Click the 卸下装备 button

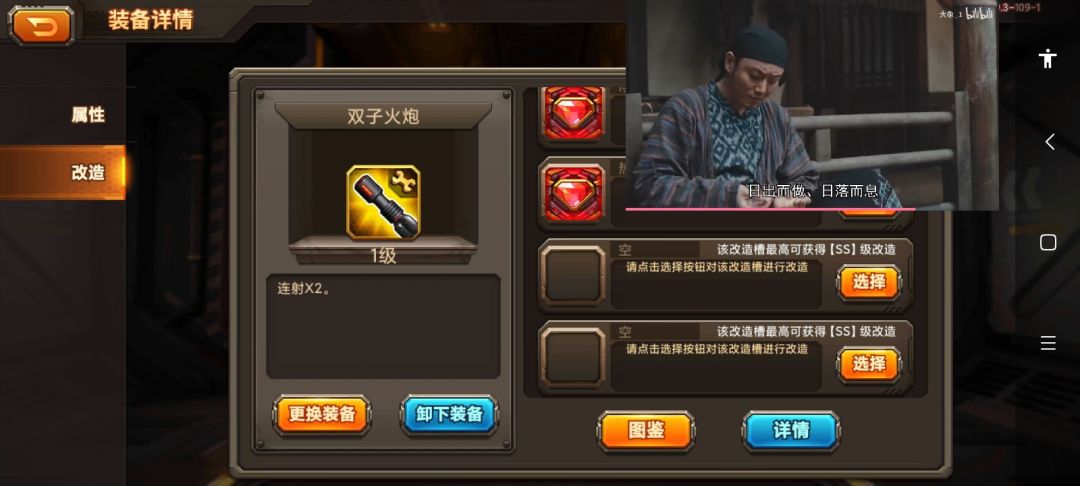coord(449,414)
